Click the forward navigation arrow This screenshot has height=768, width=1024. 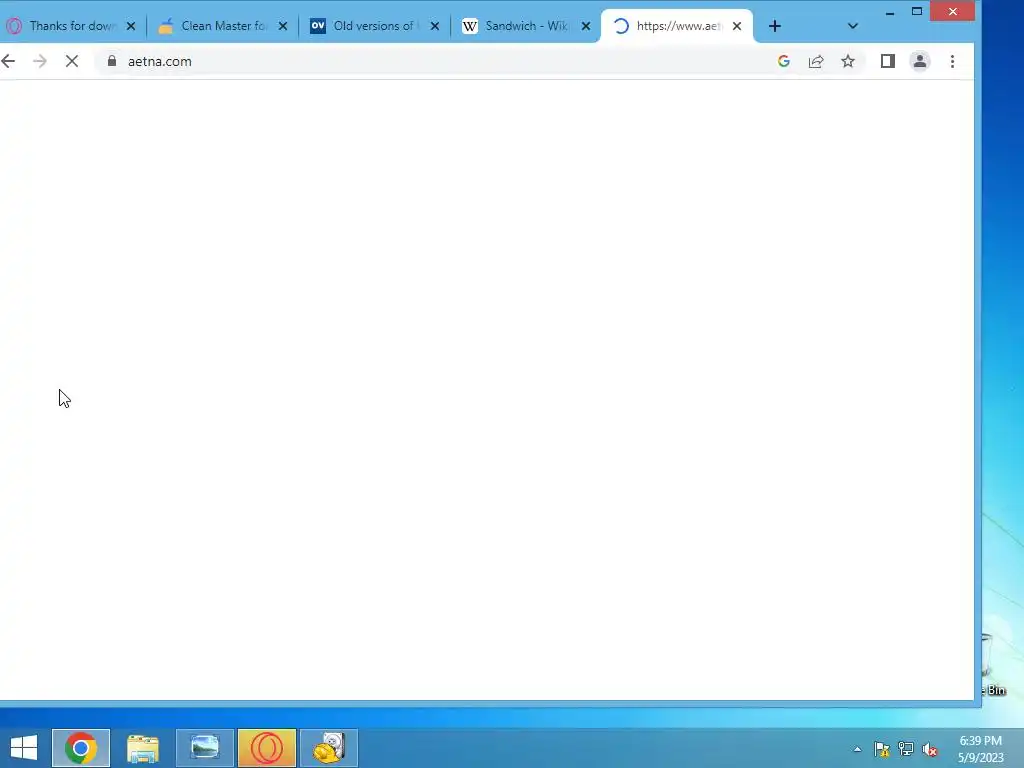40,61
